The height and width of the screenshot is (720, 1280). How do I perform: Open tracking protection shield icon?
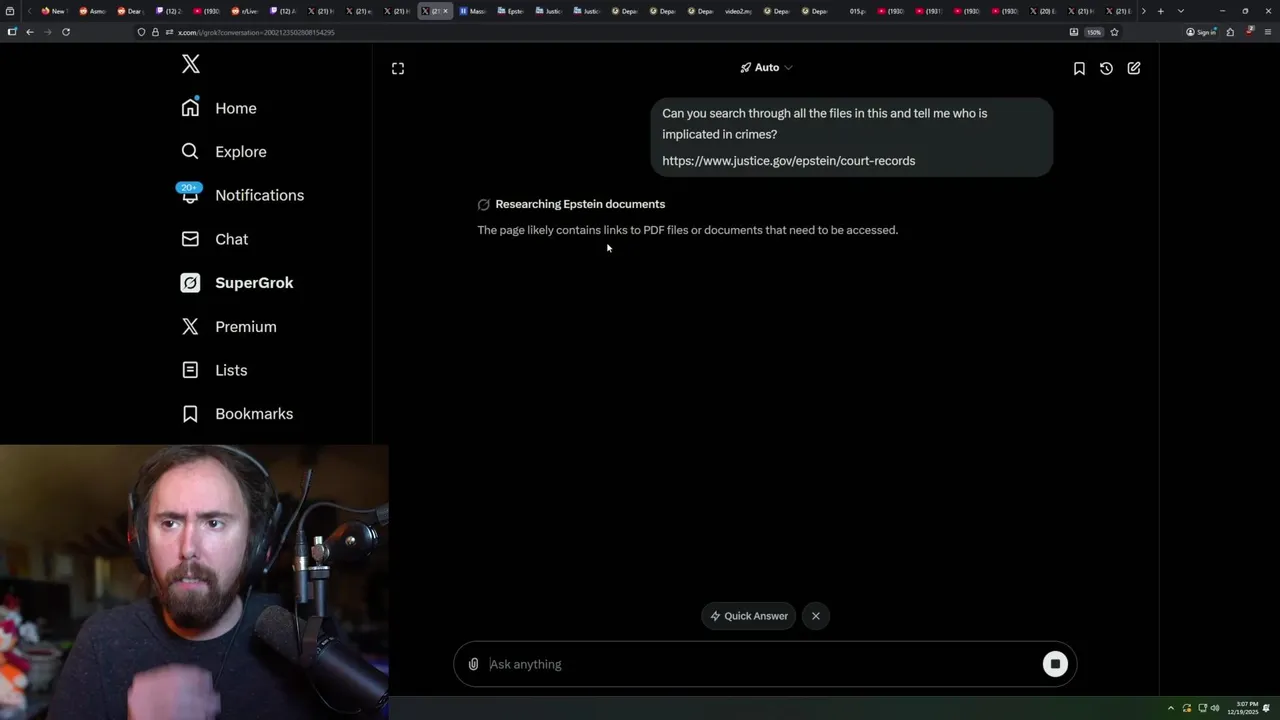click(141, 32)
